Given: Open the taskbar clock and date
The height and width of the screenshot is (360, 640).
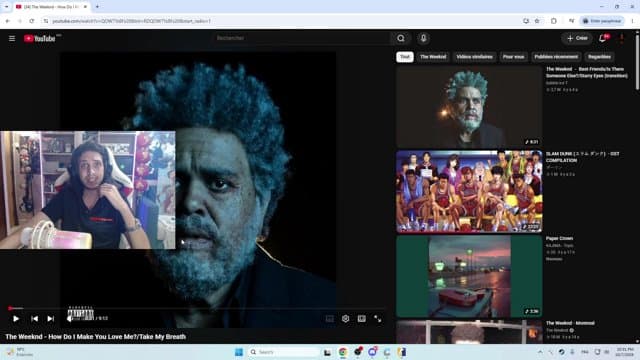Looking at the screenshot, I should pyautogui.click(x=624, y=352).
